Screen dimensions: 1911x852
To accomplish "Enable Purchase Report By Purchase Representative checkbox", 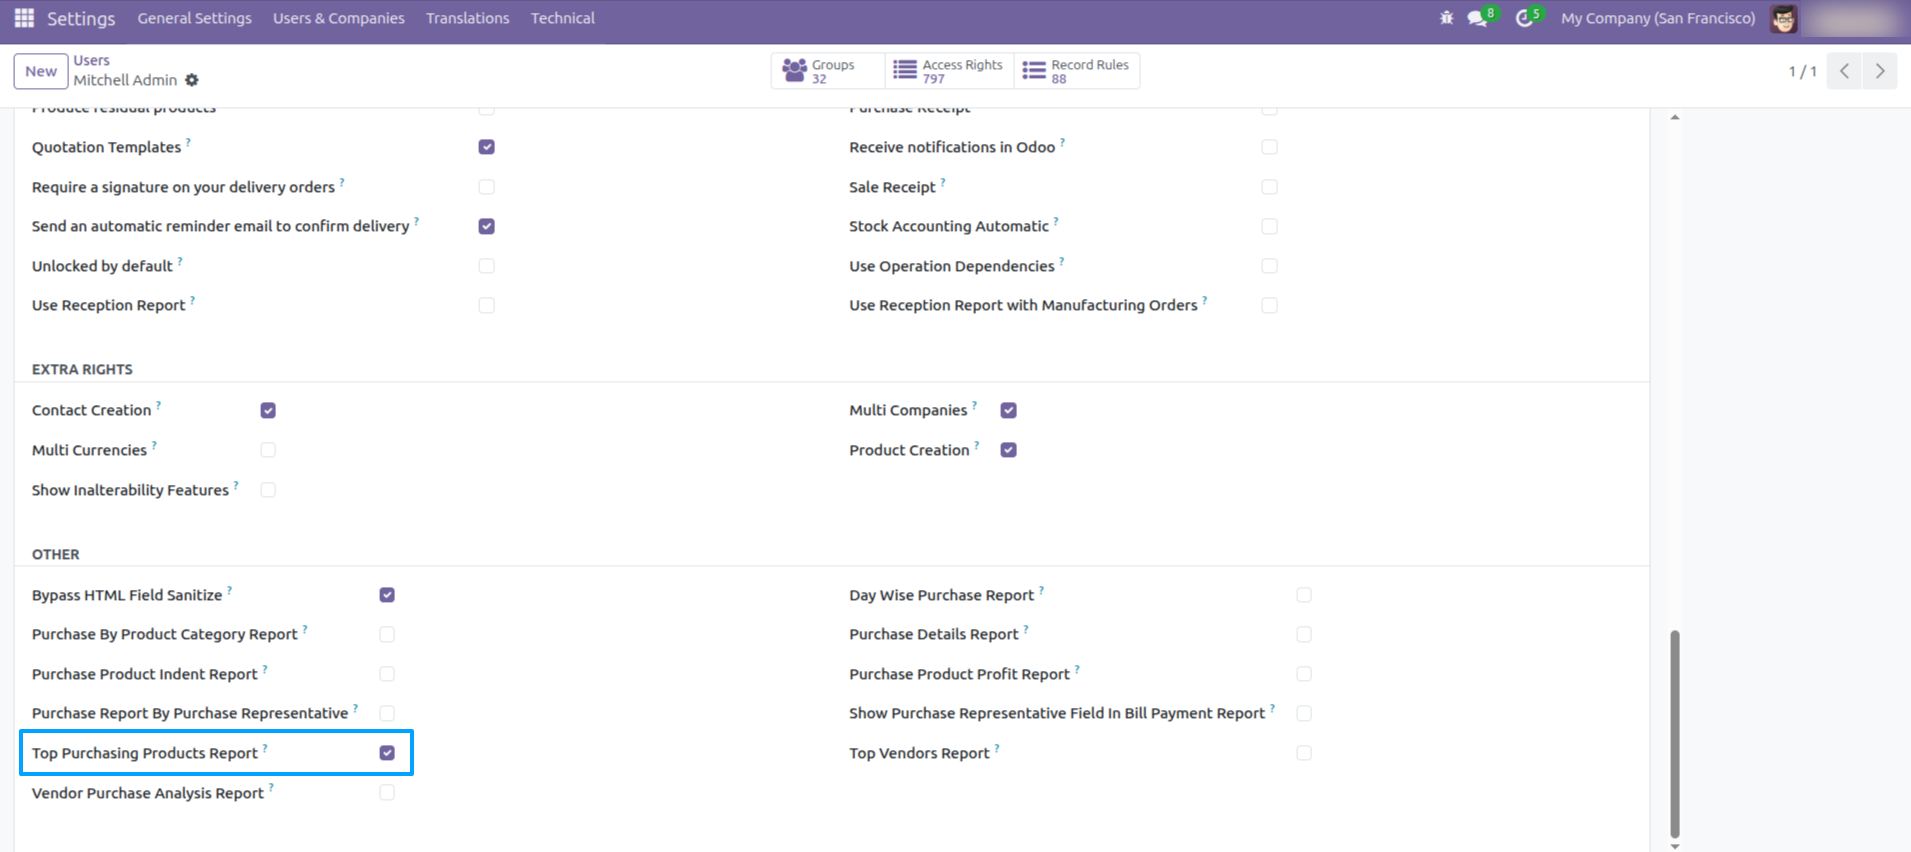I will [x=387, y=713].
